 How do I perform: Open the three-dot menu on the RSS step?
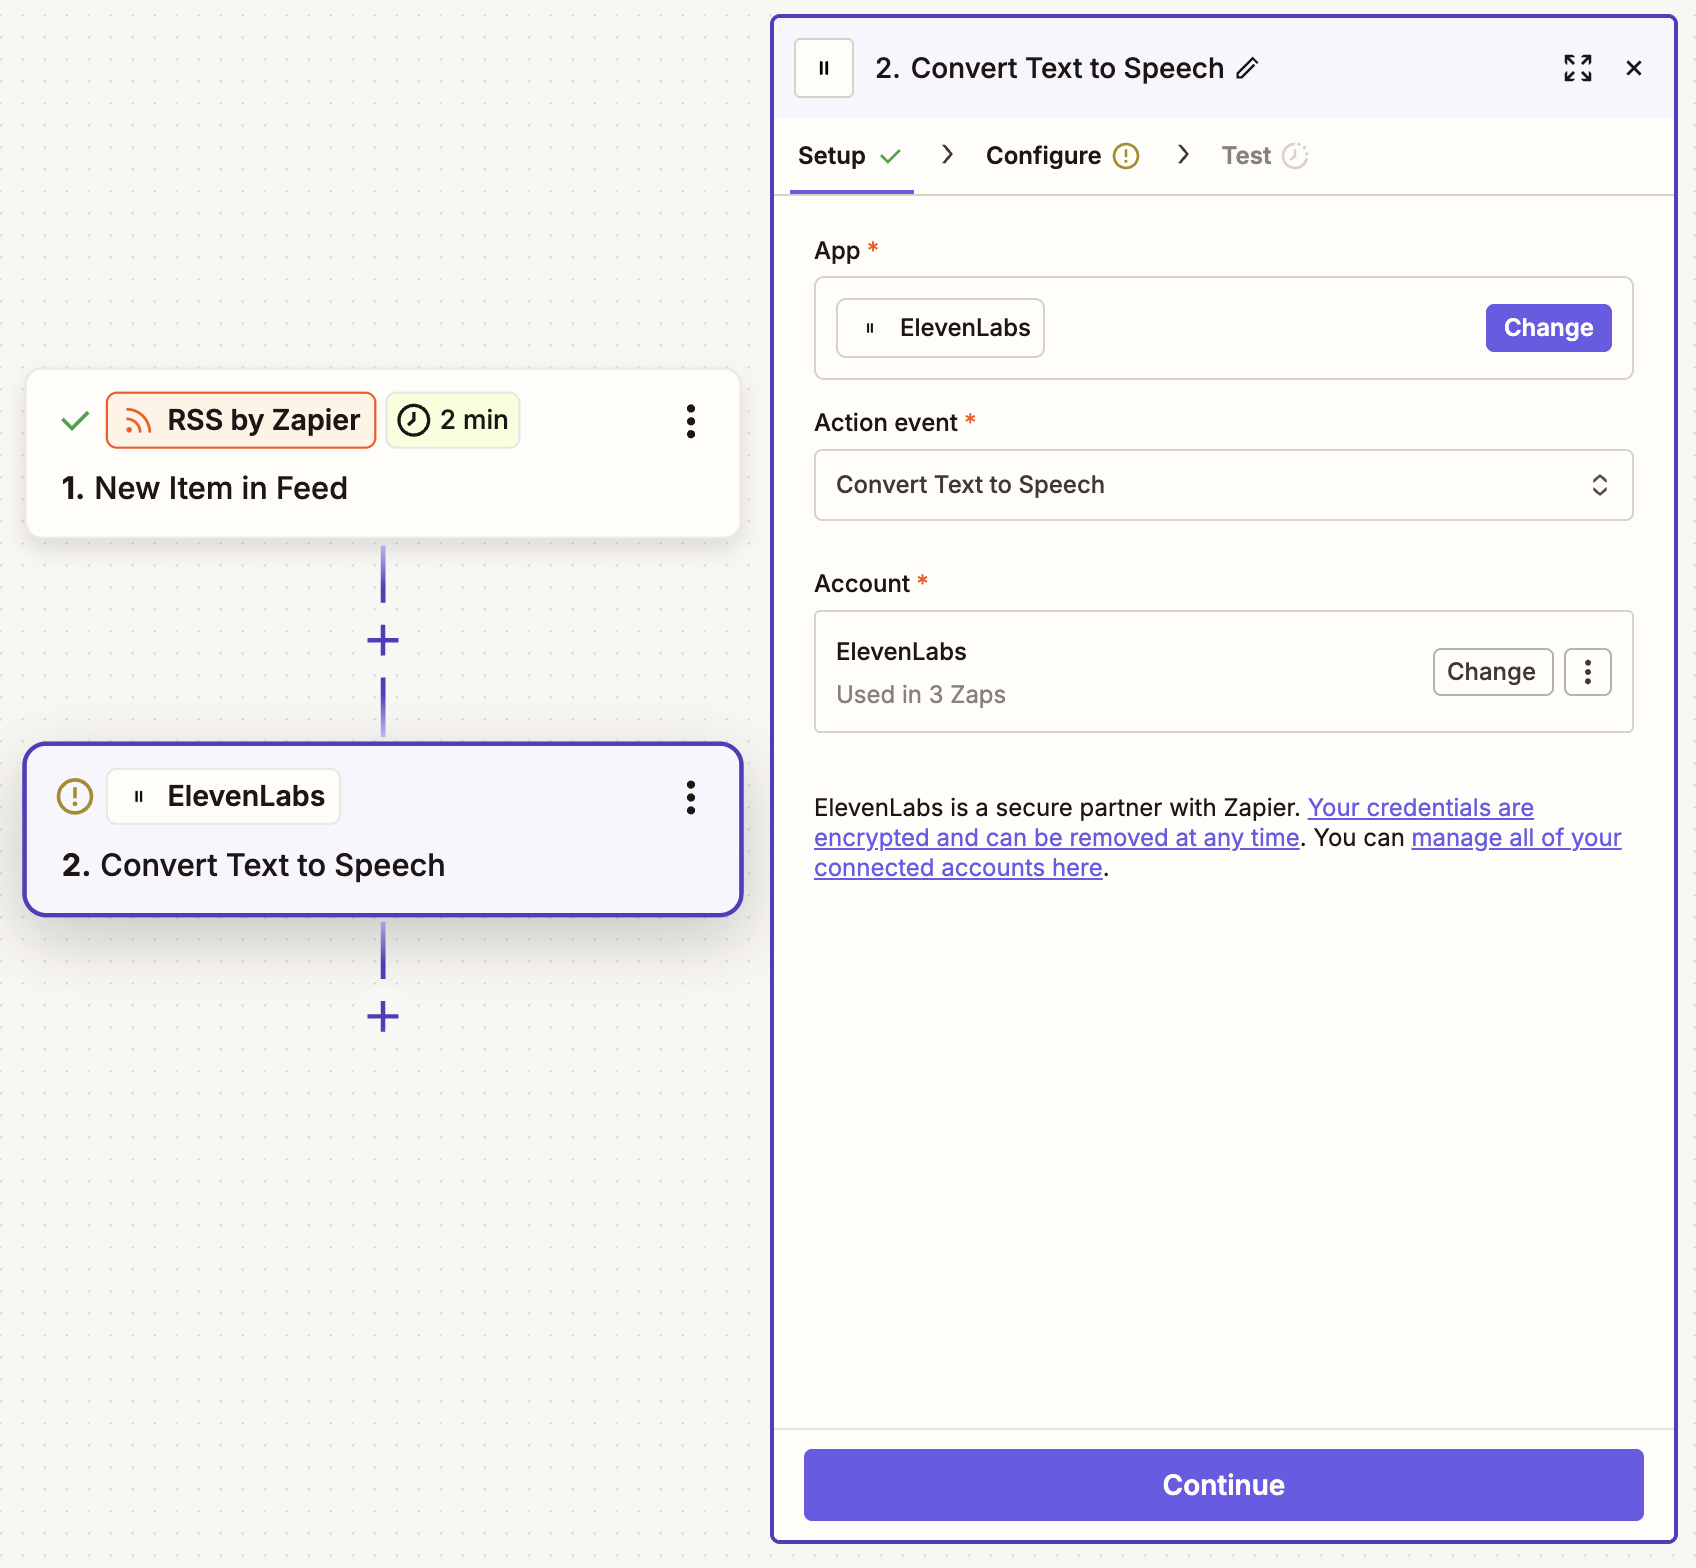click(x=691, y=422)
